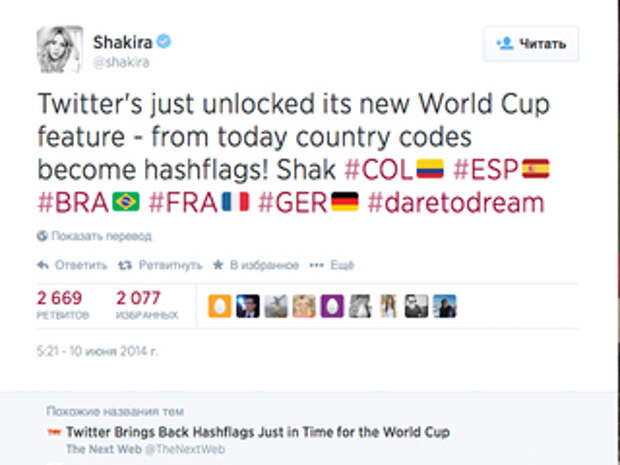Click the reply arrow icon Ответить
The height and width of the screenshot is (465, 620).
tap(42, 265)
